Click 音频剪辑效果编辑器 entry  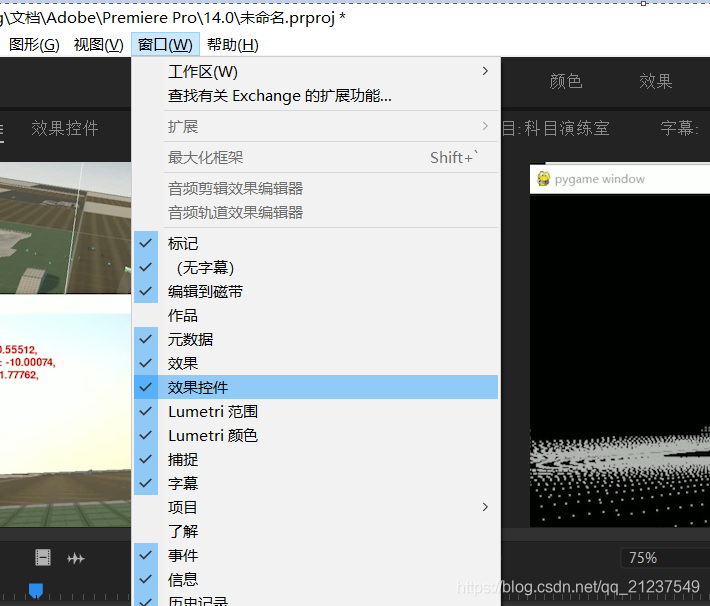[316, 188]
